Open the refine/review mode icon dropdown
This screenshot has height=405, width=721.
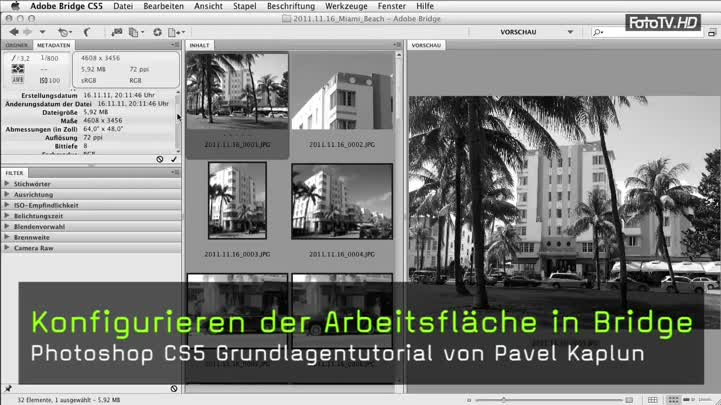(136, 32)
